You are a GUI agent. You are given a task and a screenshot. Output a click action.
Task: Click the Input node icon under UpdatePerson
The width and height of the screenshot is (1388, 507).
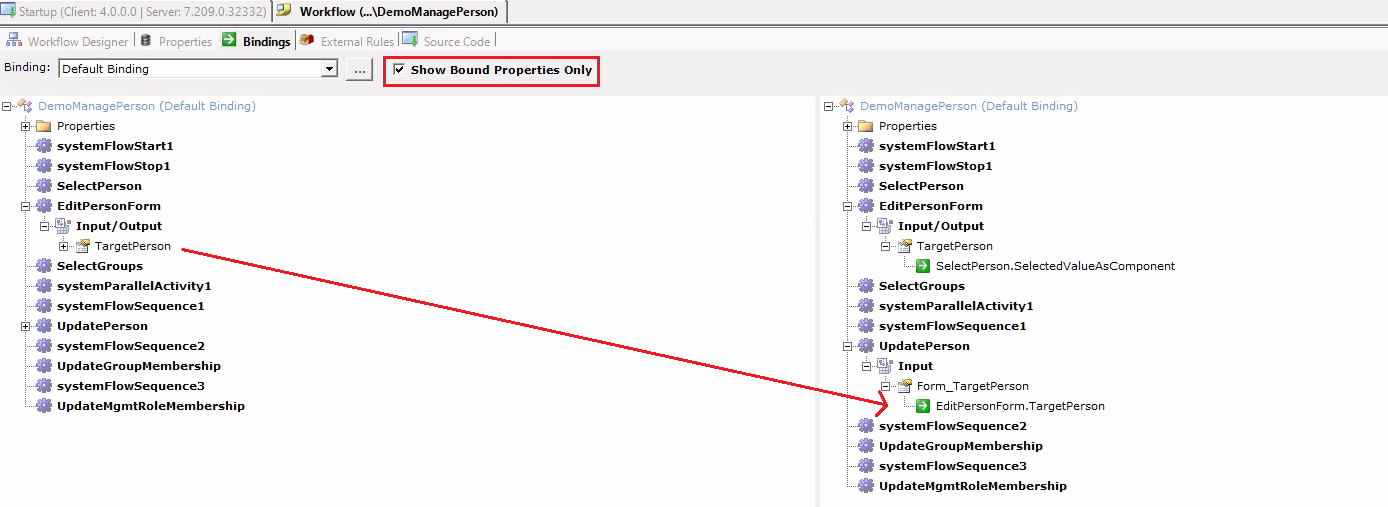tap(885, 366)
